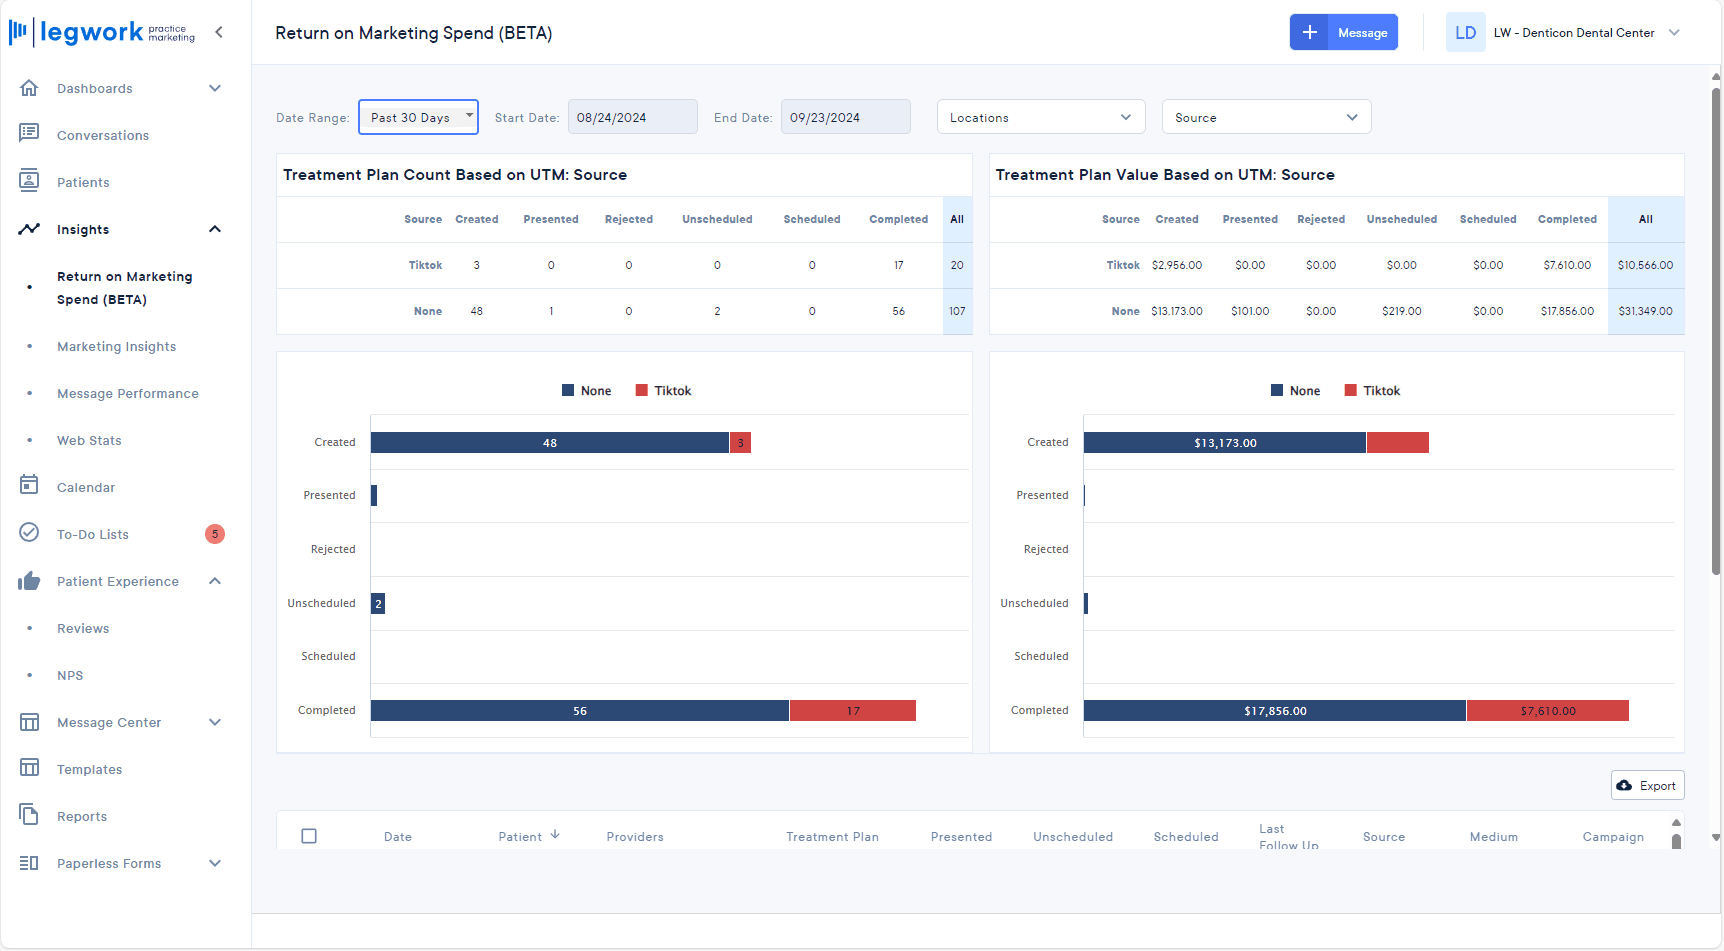The height and width of the screenshot is (951, 1724).
Task: Open the Source dropdown filter
Action: point(1265,117)
